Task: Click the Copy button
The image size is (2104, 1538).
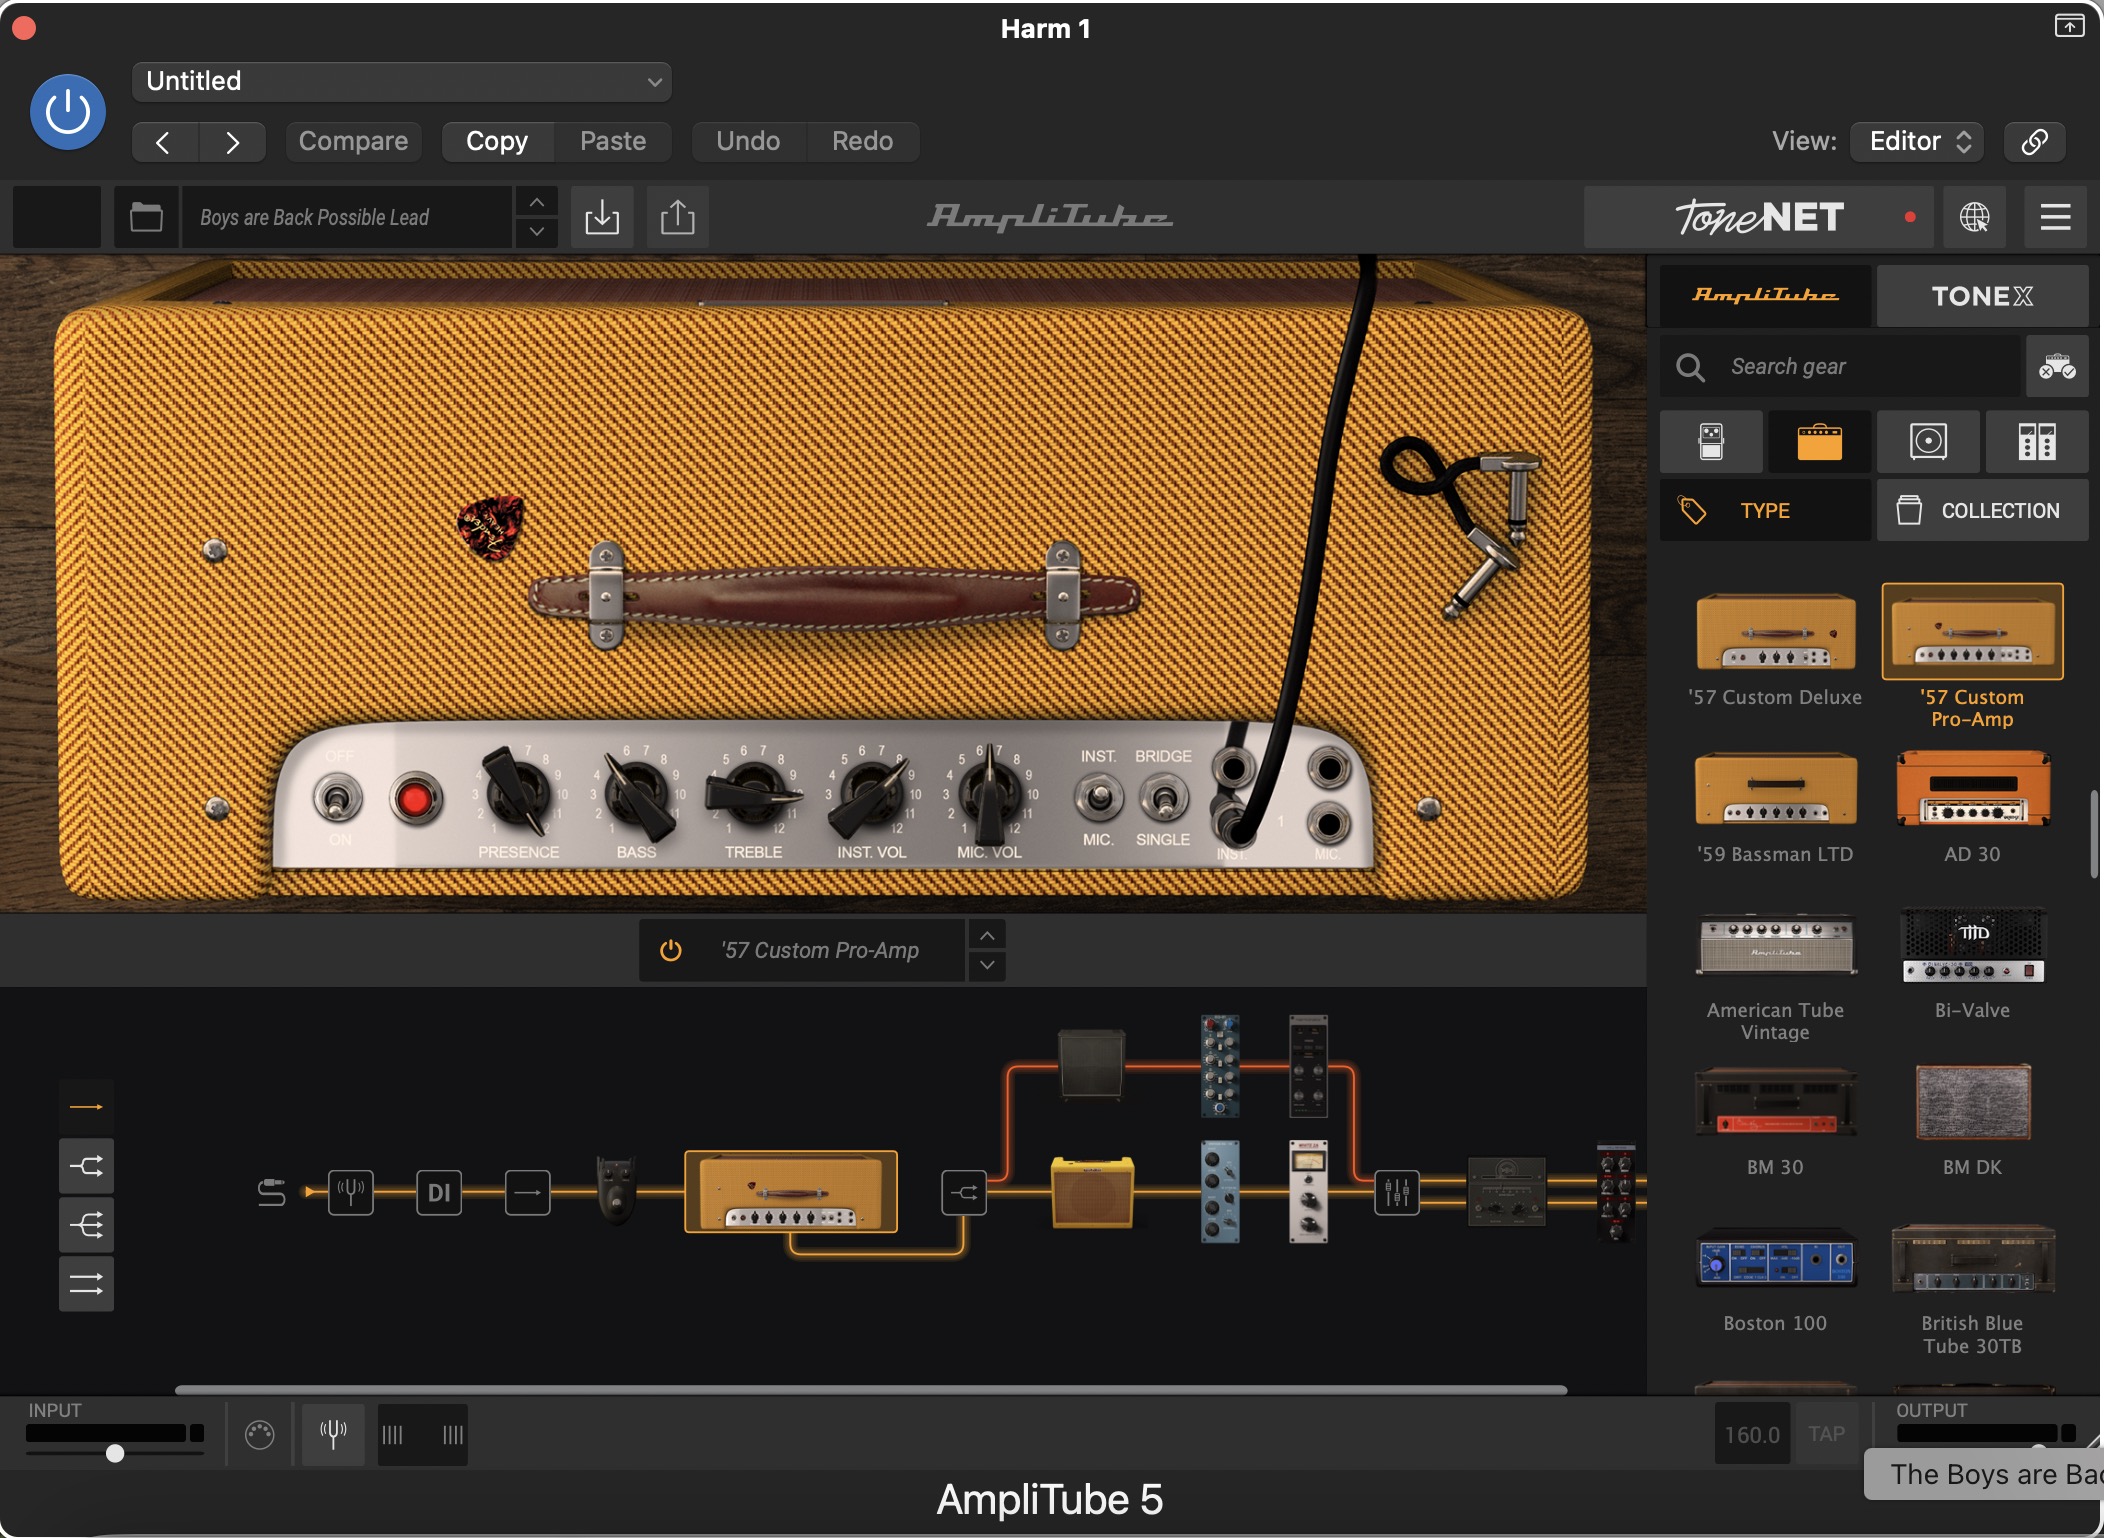Action: [x=497, y=141]
